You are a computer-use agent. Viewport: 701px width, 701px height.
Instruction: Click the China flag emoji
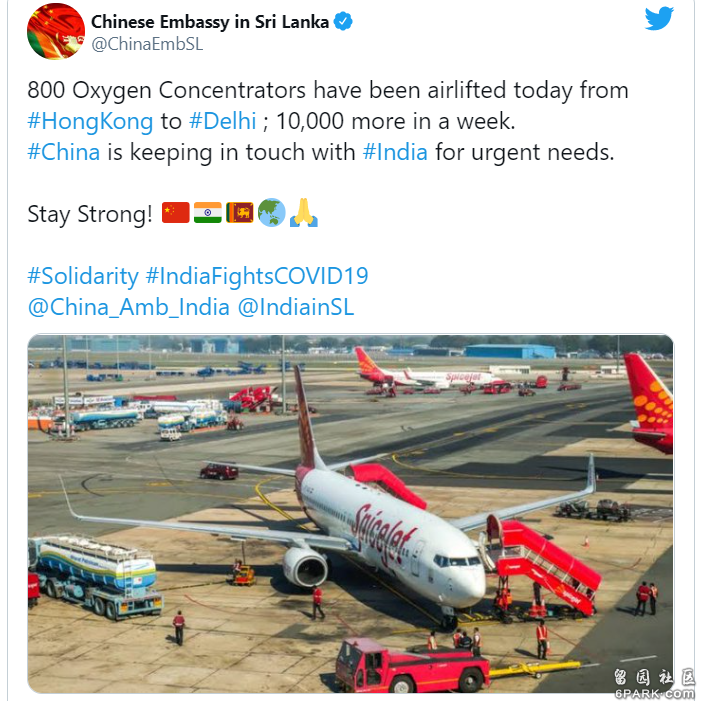point(176,212)
